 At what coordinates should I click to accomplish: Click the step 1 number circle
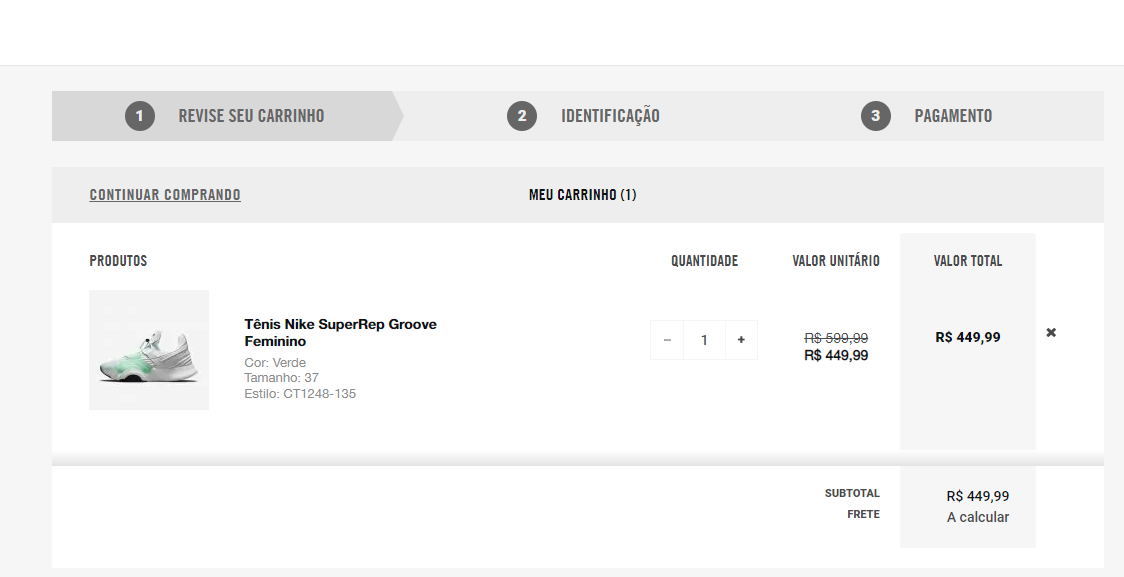[x=140, y=116]
